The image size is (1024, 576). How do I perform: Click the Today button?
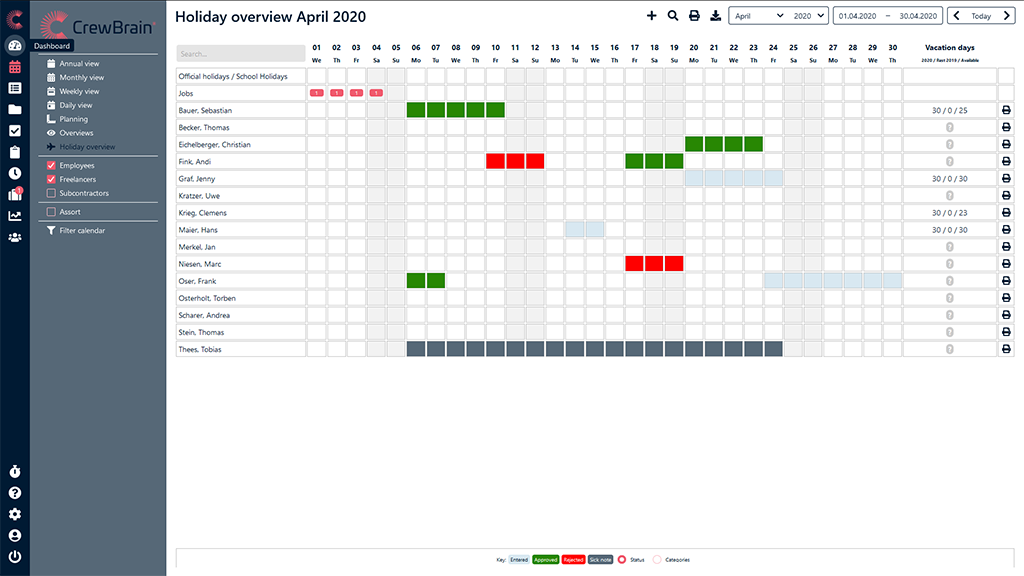981,16
